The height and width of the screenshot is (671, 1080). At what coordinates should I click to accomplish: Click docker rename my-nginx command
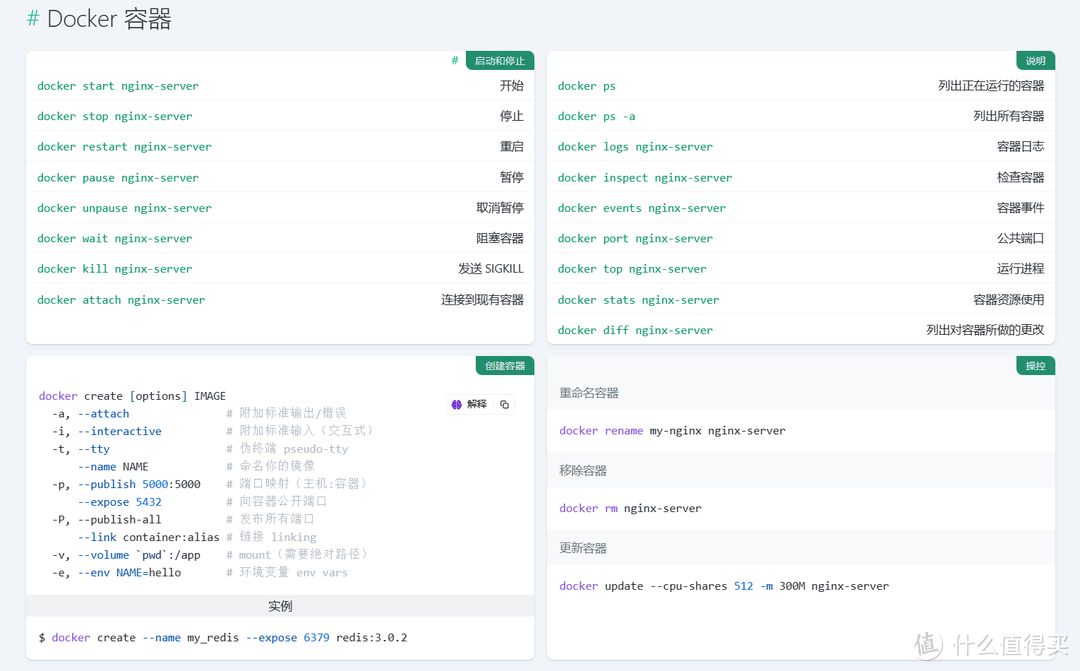(x=672, y=431)
